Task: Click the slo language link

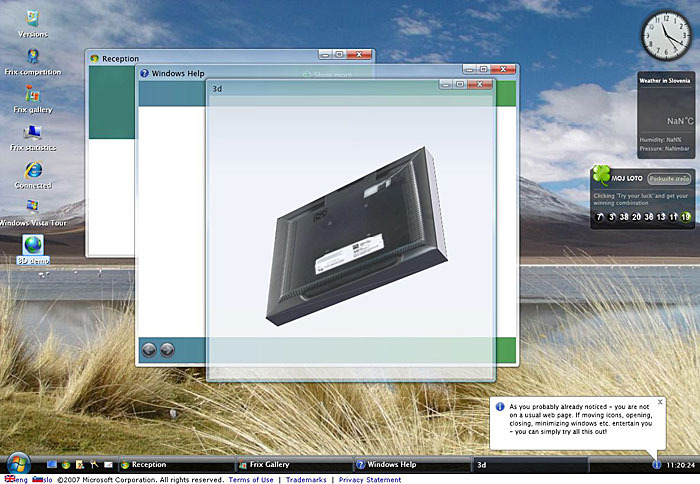Action: click(x=48, y=480)
